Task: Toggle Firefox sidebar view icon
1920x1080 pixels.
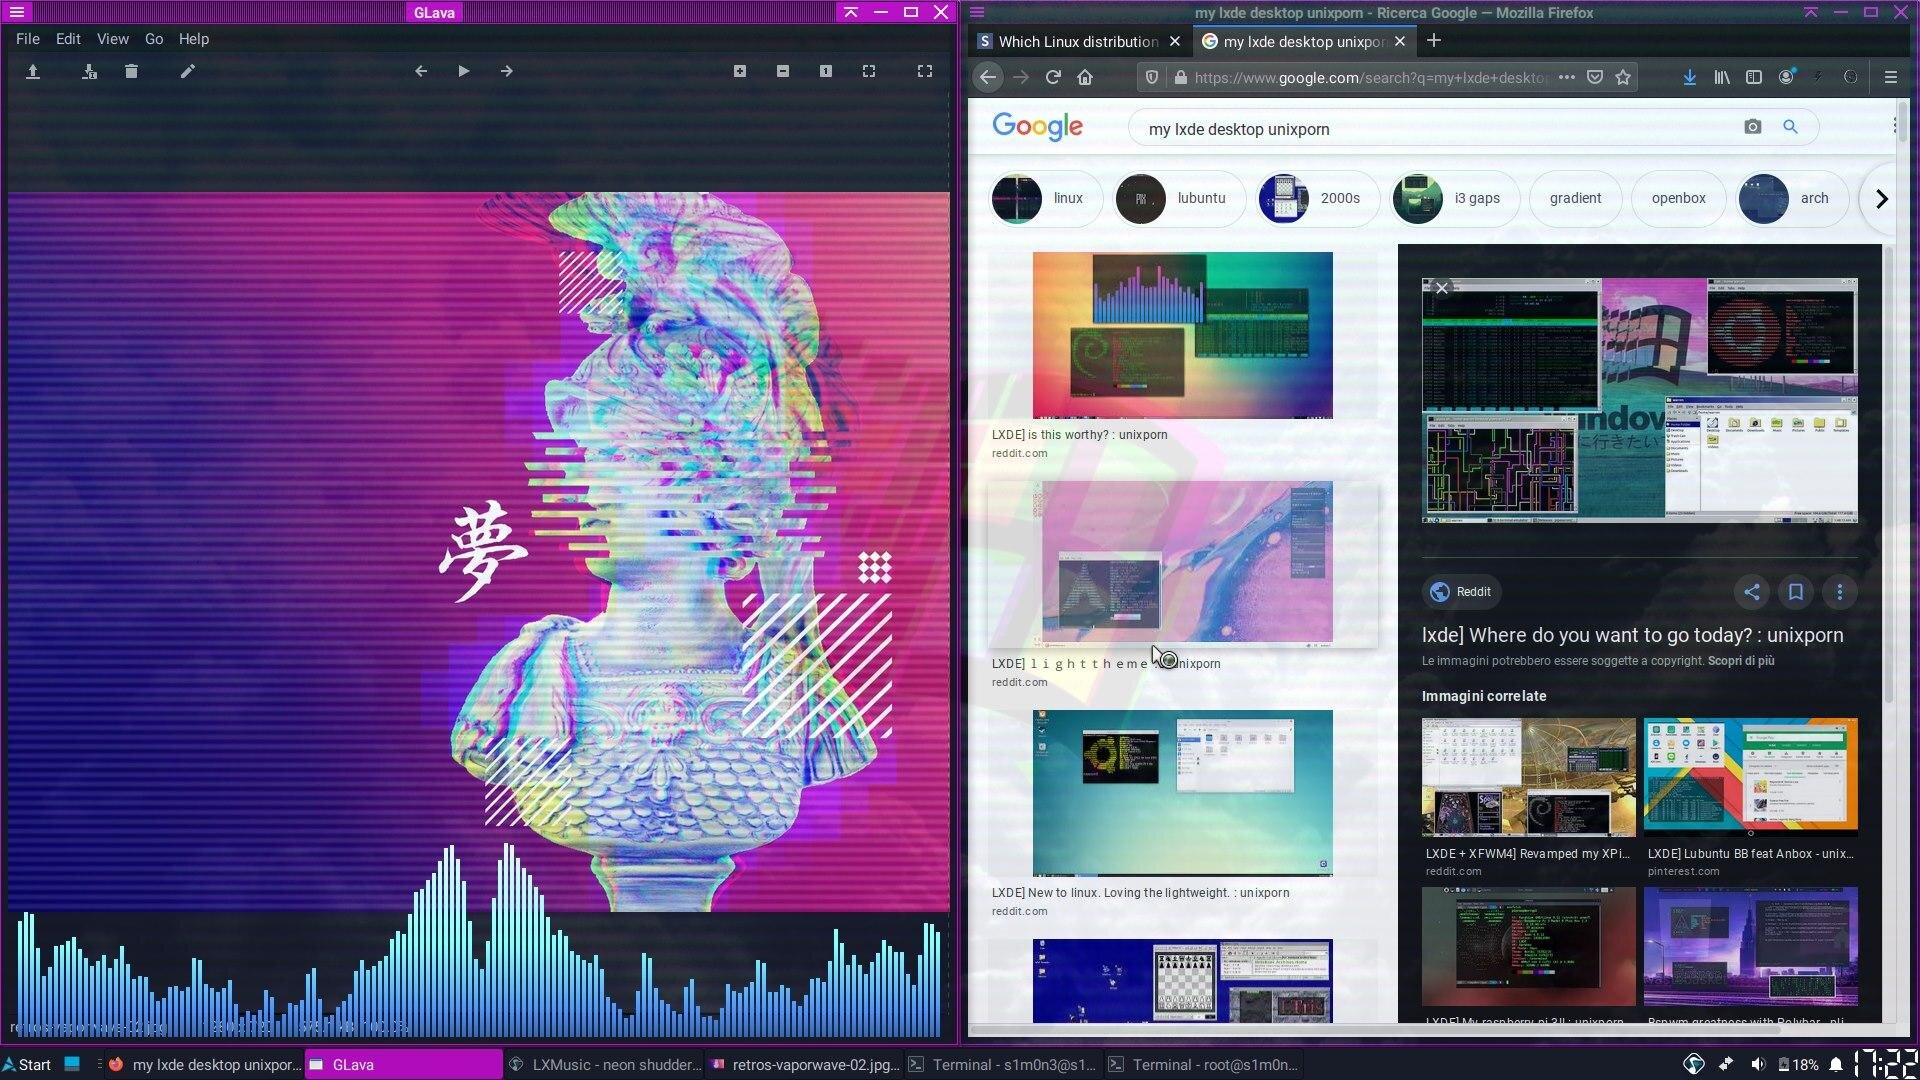Action: click(x=1753, y=77)
